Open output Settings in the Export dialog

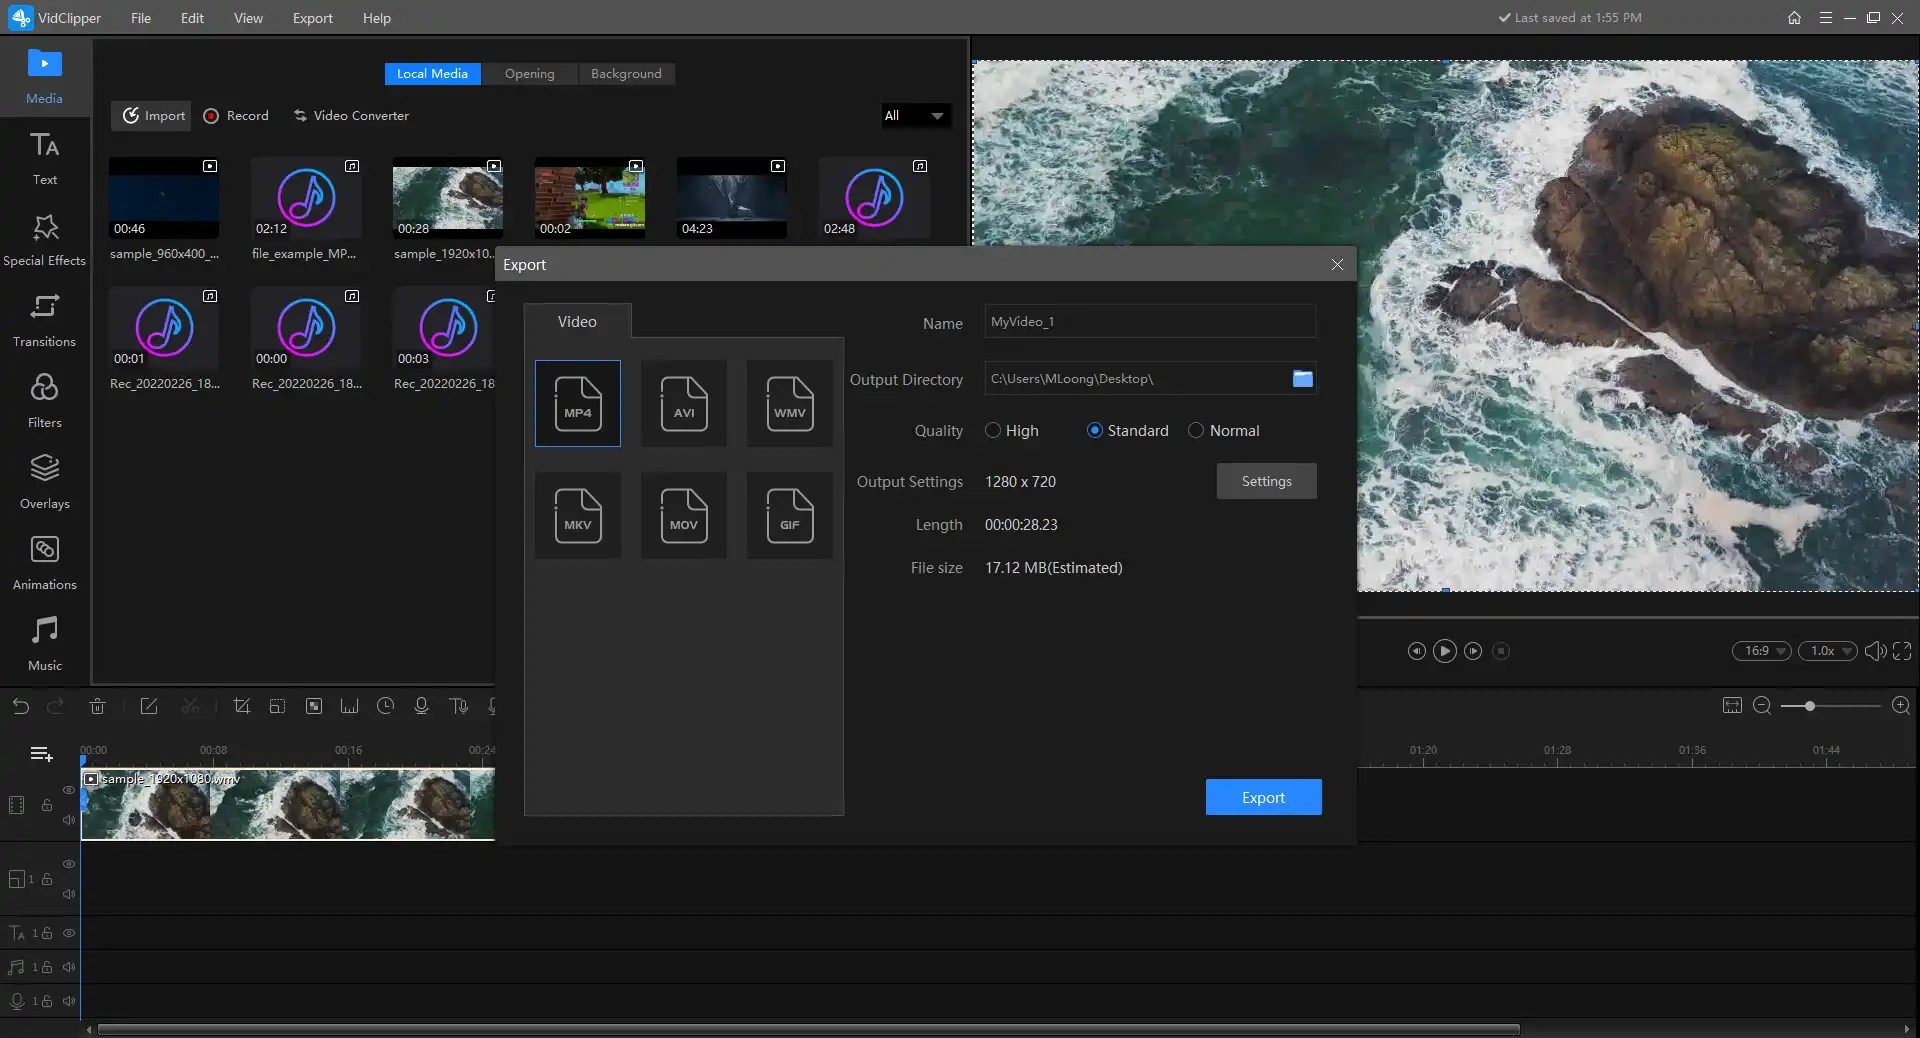pos(1266,481)
